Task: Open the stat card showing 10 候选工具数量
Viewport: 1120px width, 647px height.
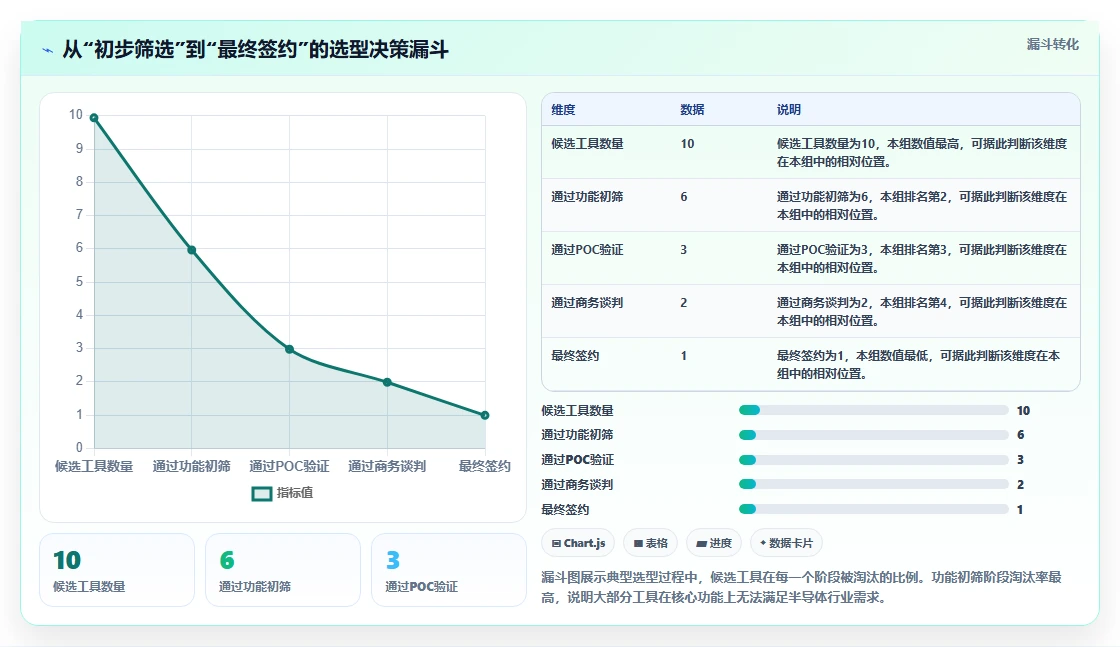Action: [x=117, y=570]
